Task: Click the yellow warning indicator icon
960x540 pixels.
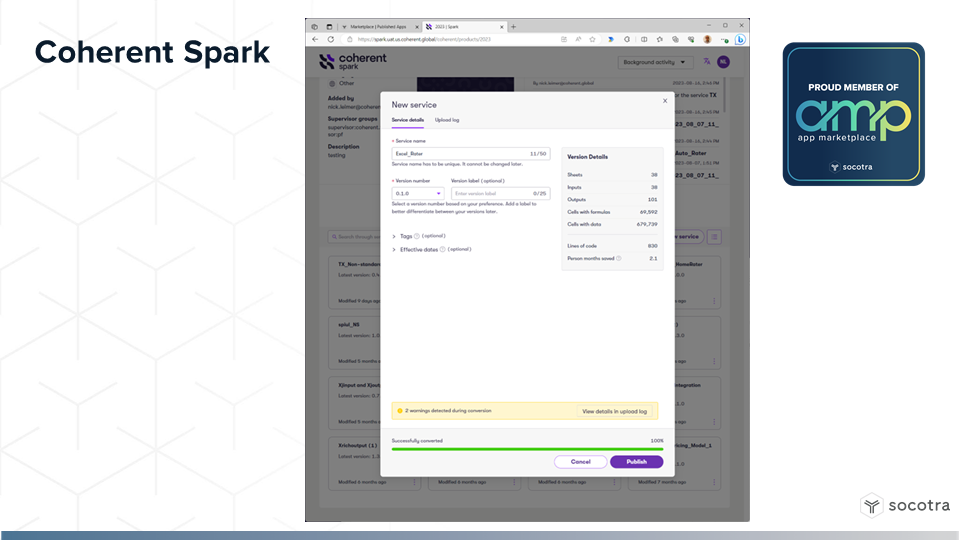Action: coord(400,411)
